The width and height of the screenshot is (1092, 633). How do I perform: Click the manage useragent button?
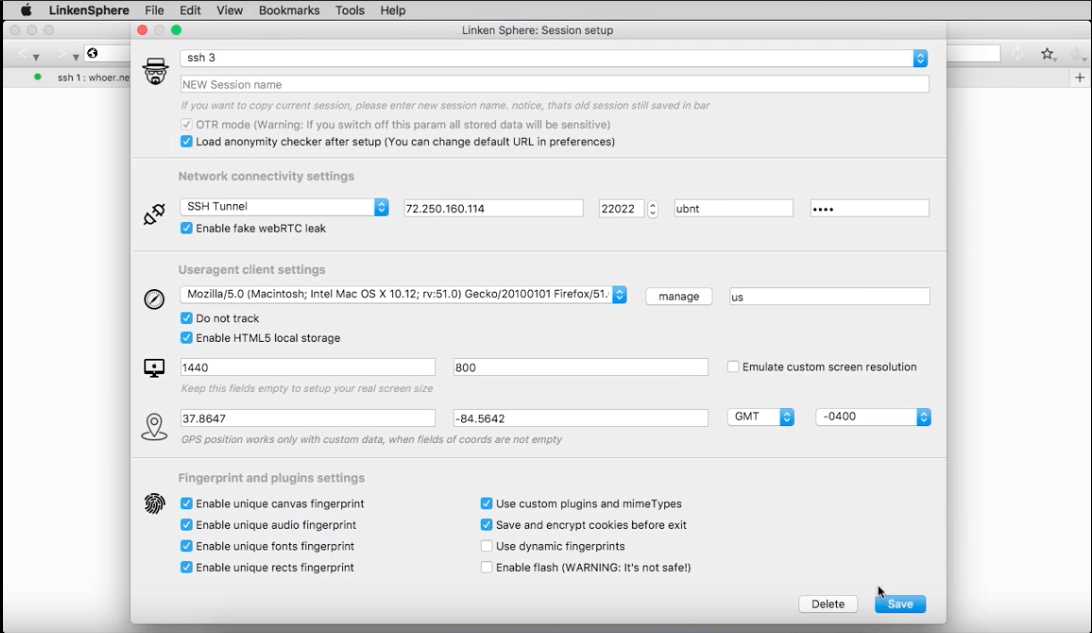679,296
